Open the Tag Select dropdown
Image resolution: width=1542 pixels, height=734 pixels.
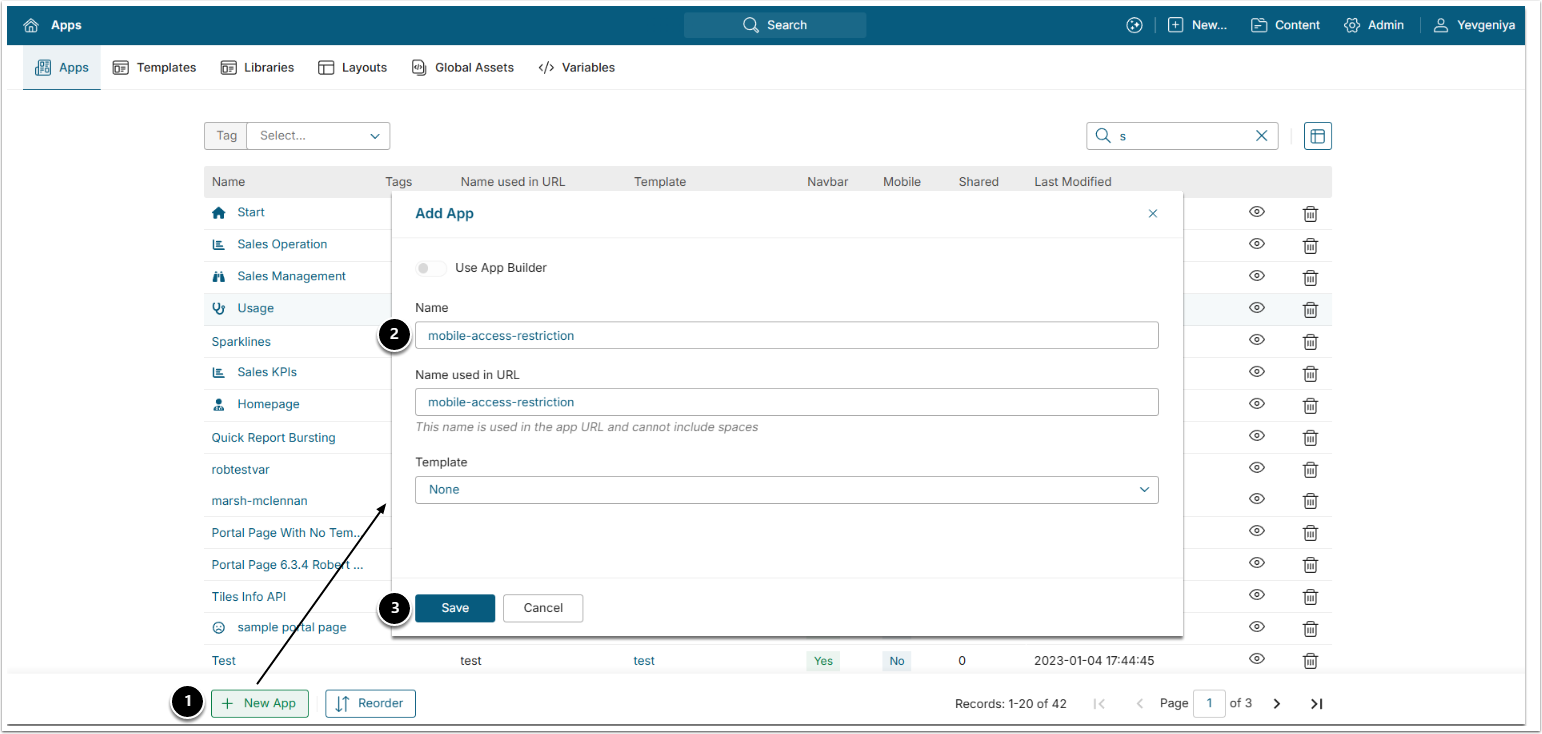(x=318, y=136)
